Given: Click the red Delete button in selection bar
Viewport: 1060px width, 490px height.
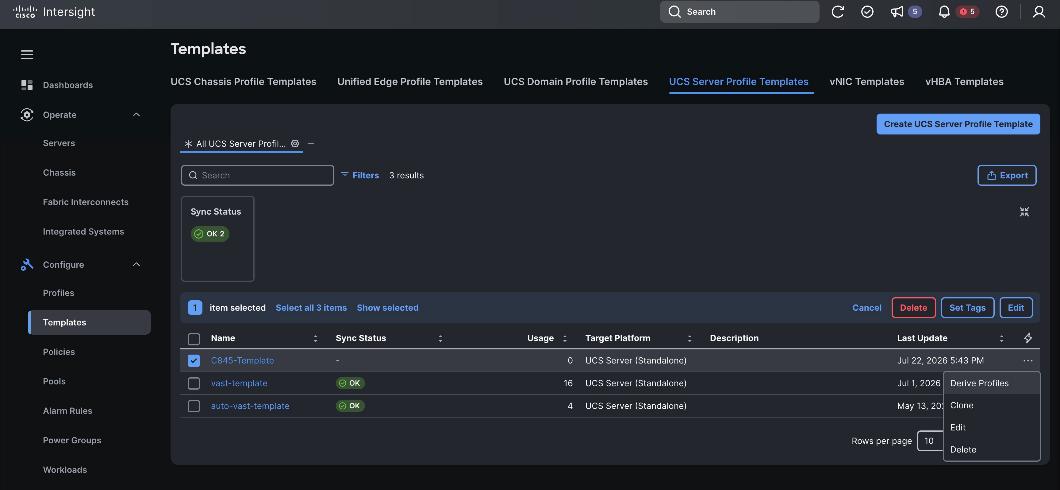Looking at the screenshot, I should point(913,308).
